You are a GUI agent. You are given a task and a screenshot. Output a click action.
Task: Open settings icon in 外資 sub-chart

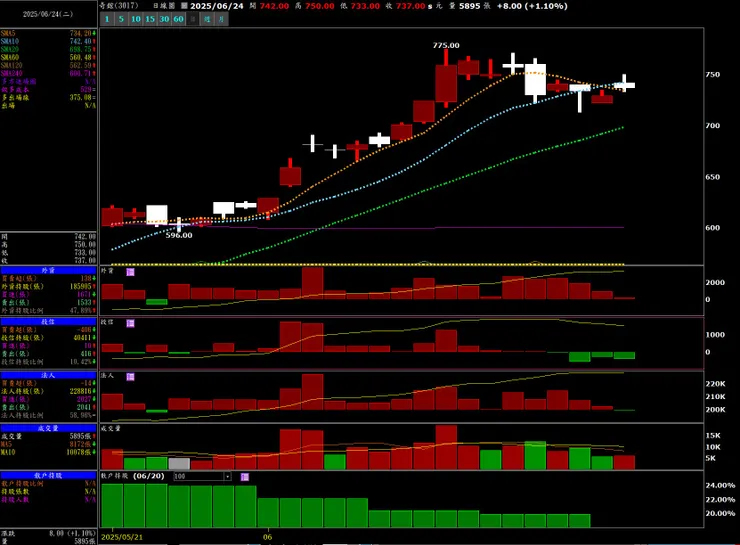(131, 272)
